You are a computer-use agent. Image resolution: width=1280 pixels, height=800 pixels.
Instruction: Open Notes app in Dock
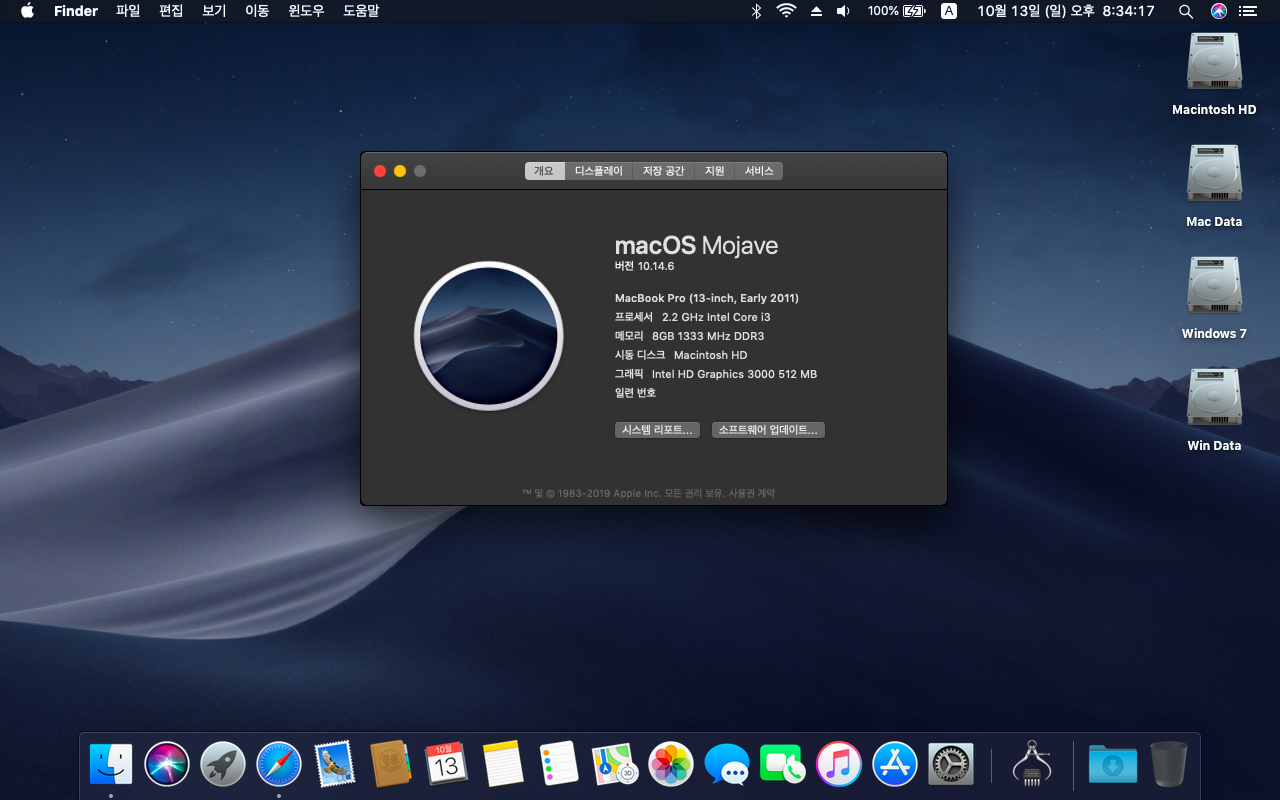pos(503,765)
